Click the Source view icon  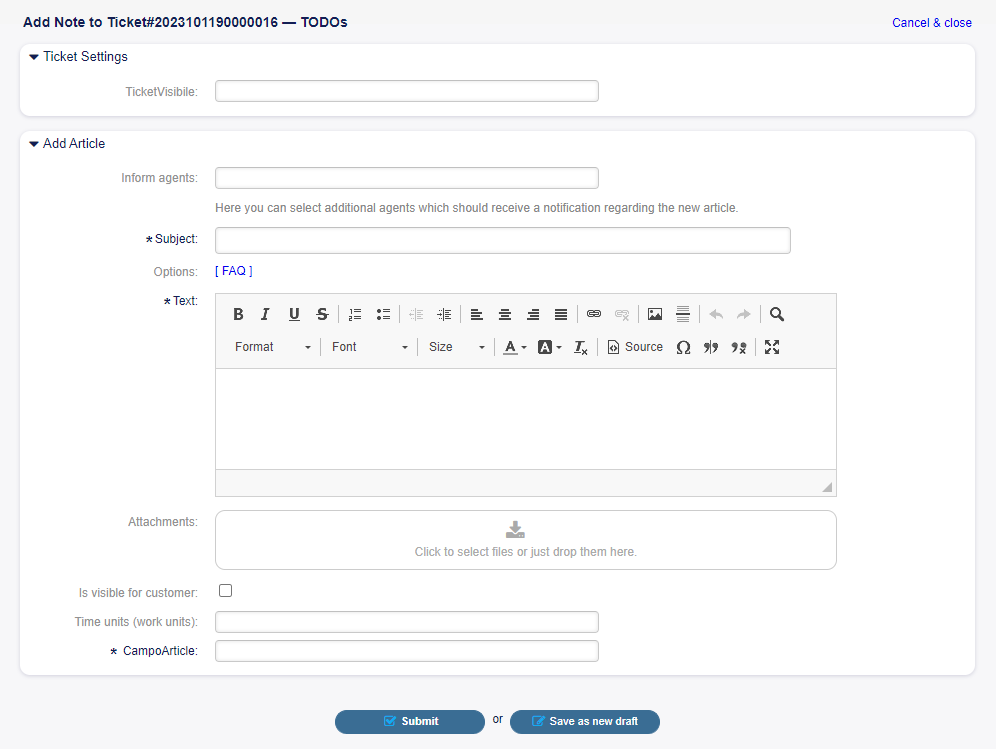pos(634,347)
